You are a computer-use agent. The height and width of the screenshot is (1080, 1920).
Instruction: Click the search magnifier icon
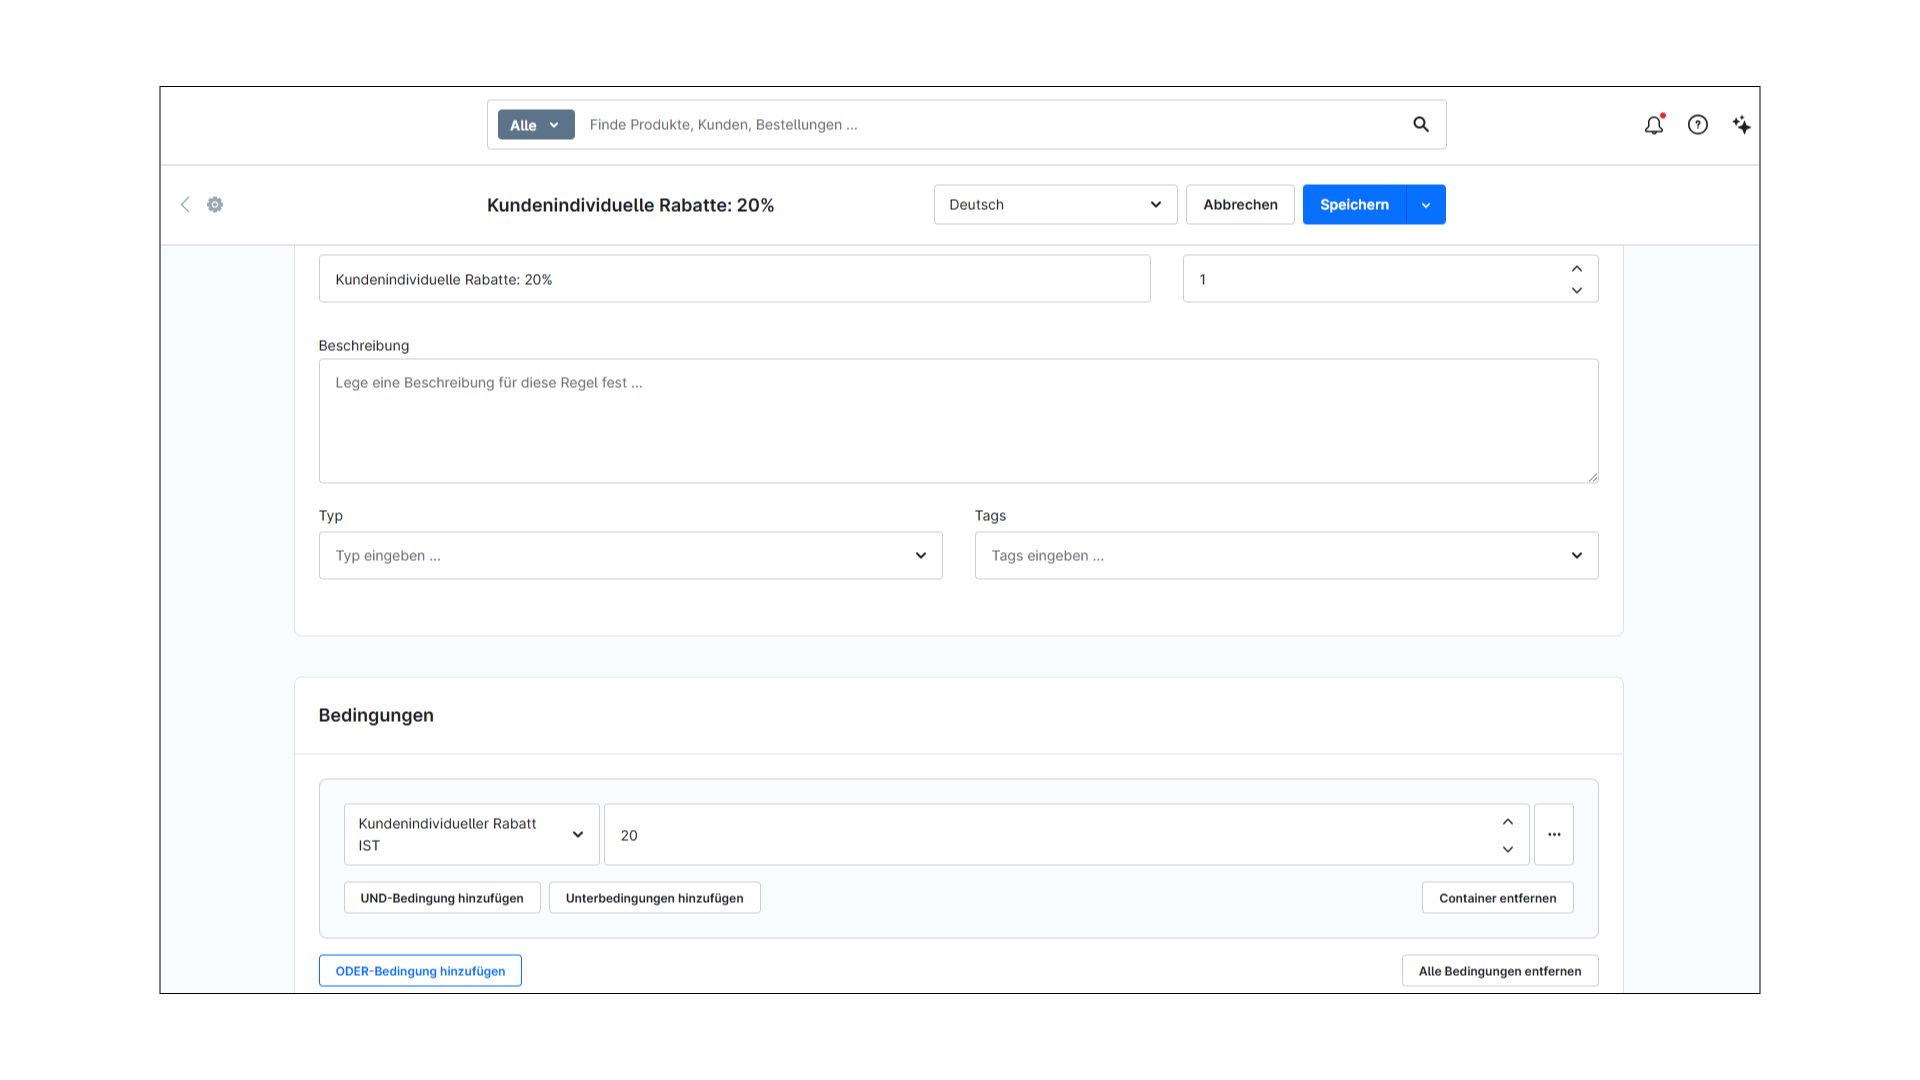[1420, 124]
